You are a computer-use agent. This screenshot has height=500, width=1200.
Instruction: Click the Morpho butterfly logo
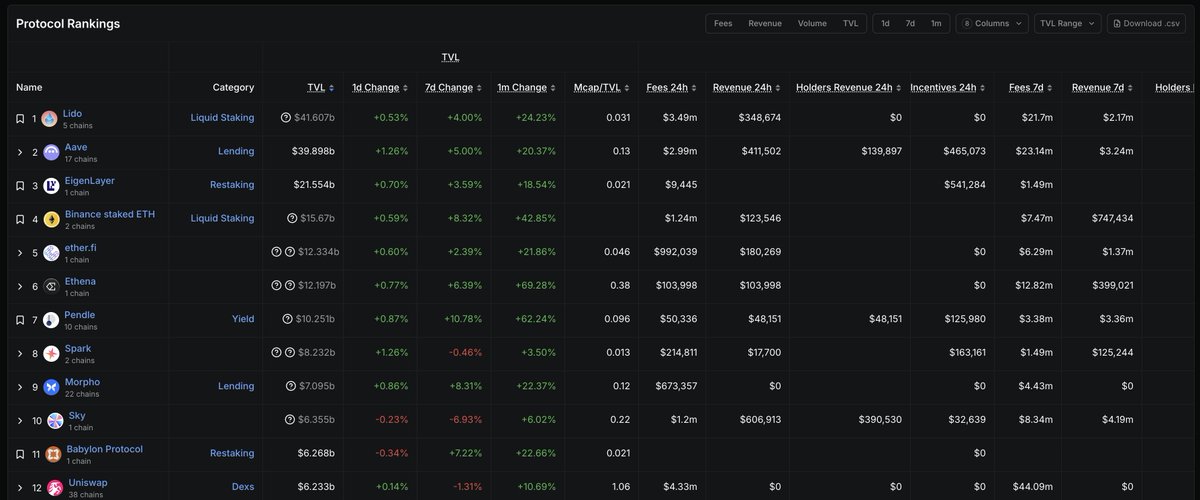(x=51, y=387)
